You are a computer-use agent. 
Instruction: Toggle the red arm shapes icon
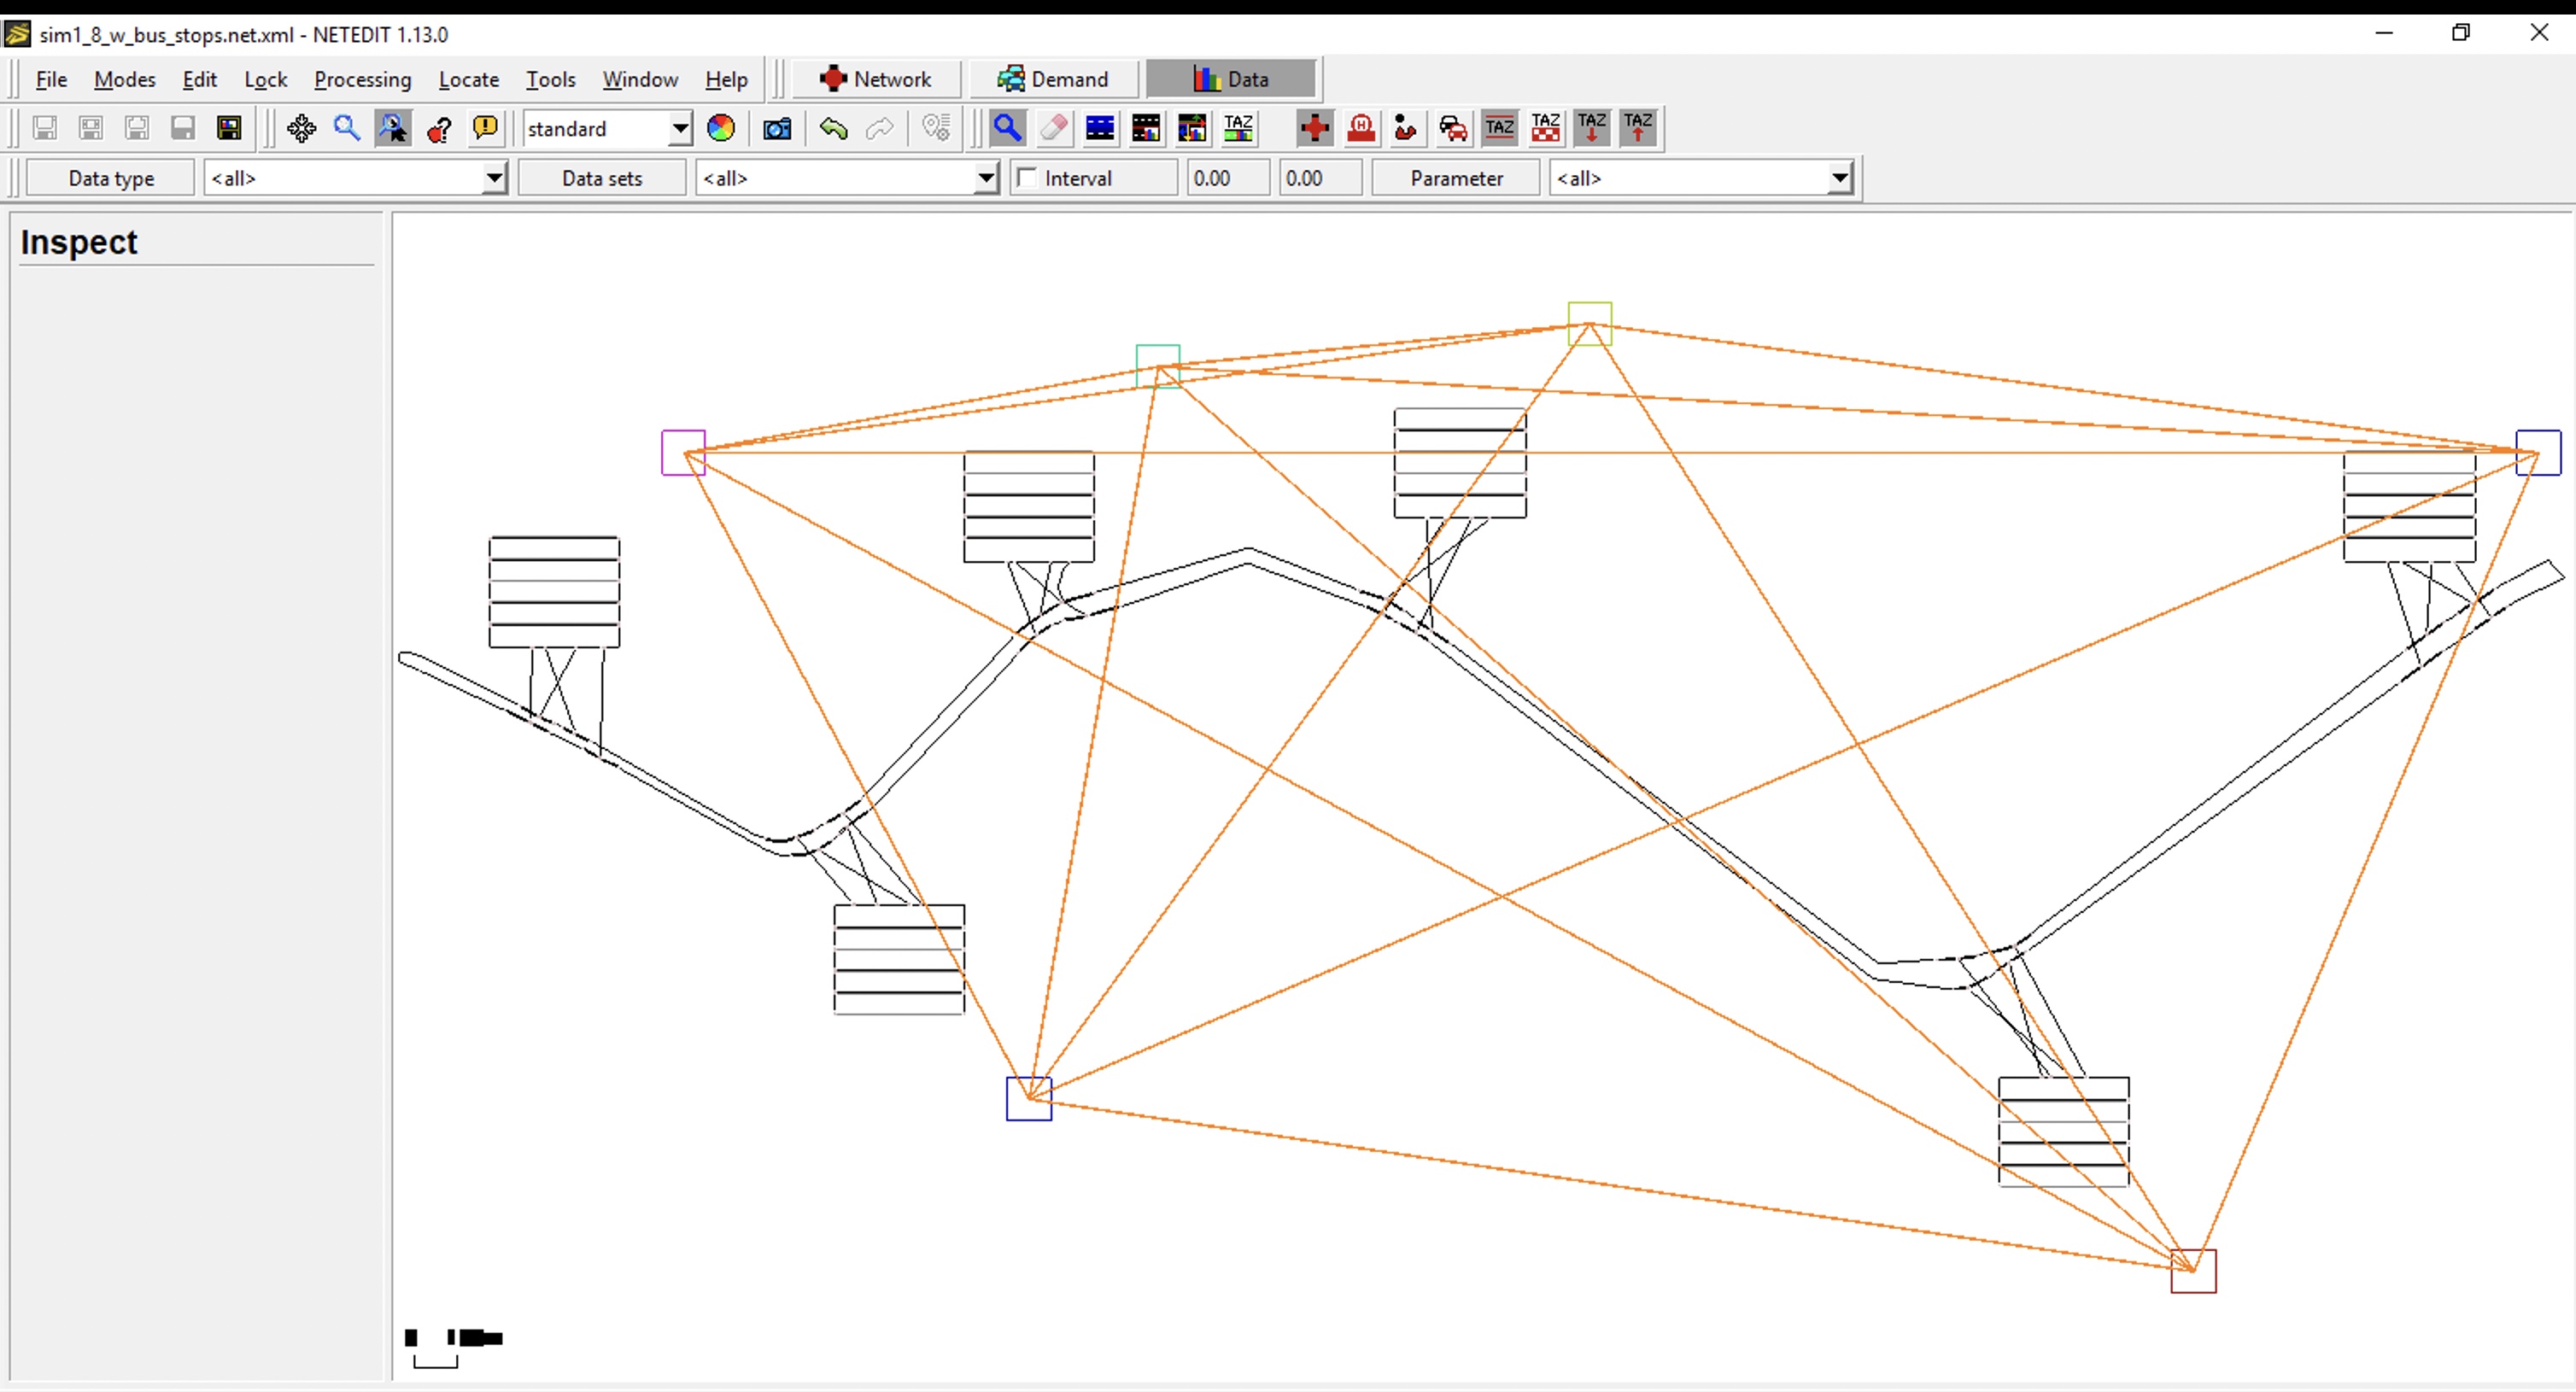click(x=1406, y=128)
